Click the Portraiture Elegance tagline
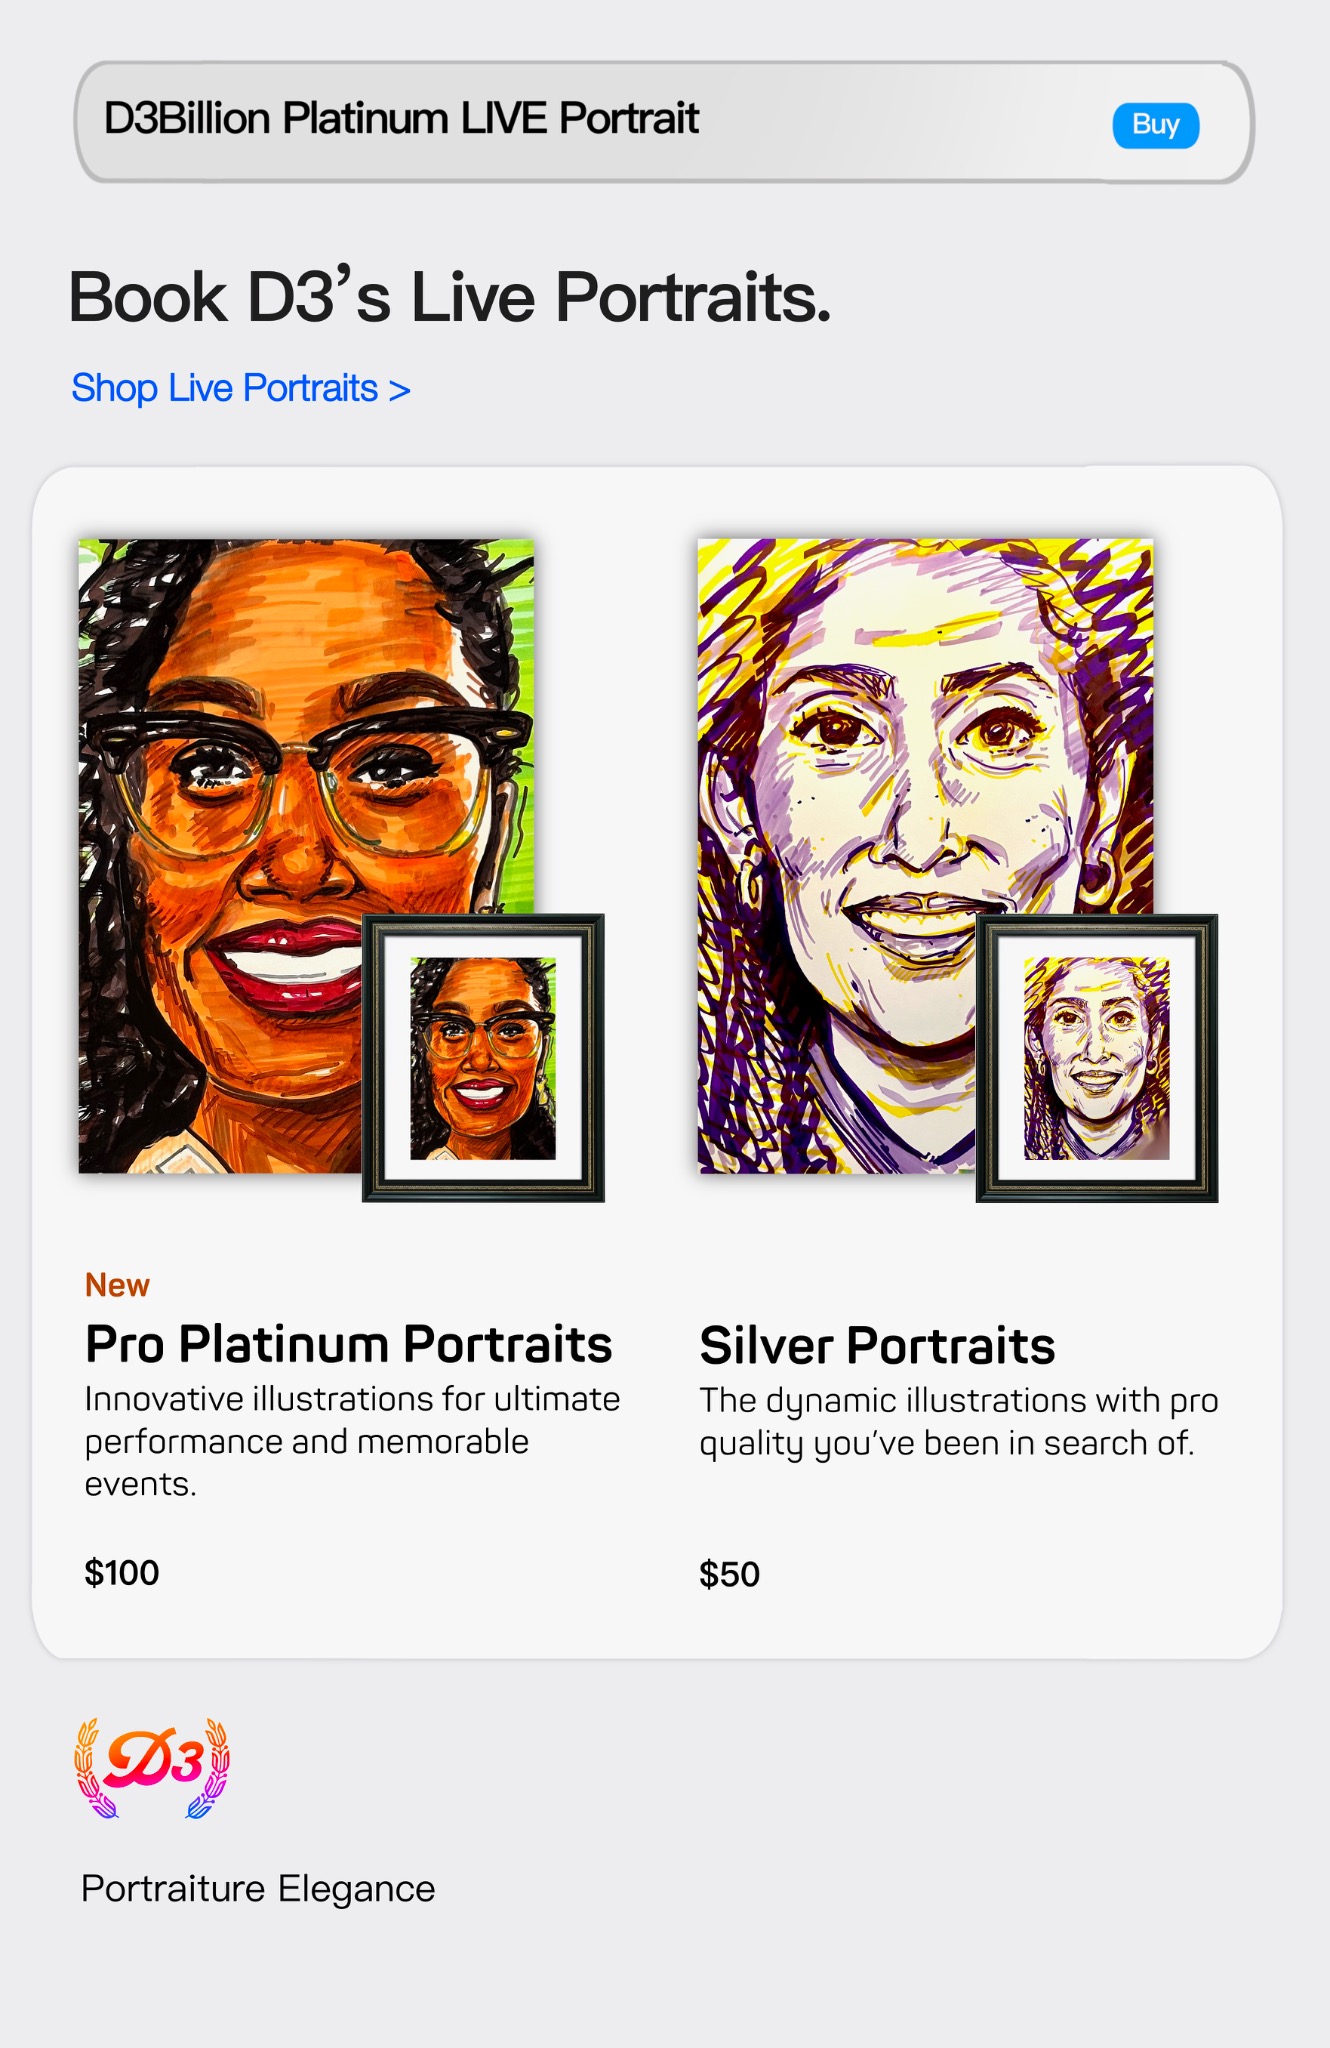Screen dimensions: 1330x2048 coord(258,1889)
